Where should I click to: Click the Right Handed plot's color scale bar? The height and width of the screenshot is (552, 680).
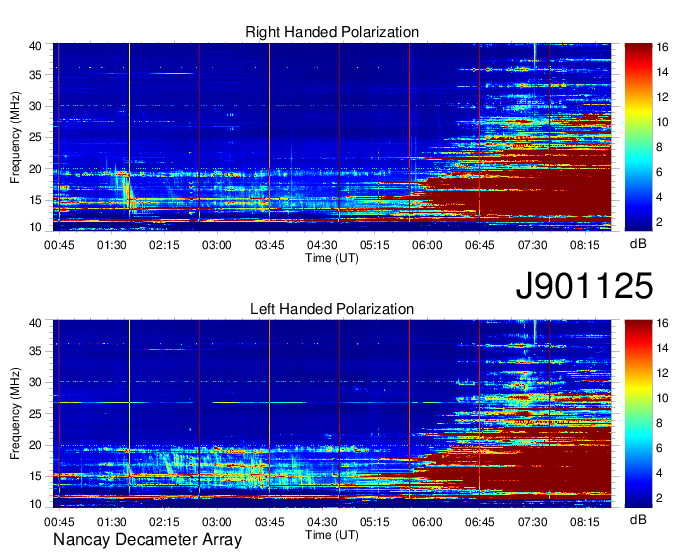click(x=638, y=137)
